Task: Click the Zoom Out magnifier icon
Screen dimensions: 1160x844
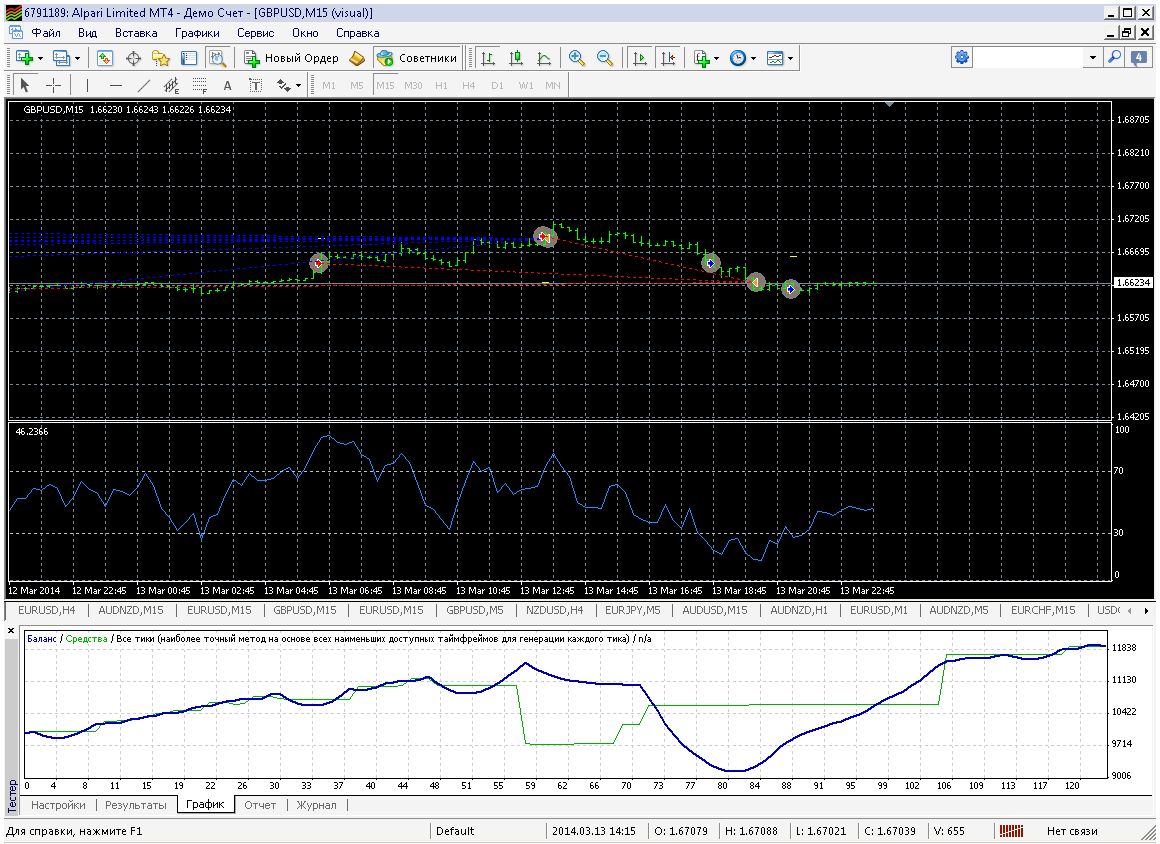Action: [604, 58]
